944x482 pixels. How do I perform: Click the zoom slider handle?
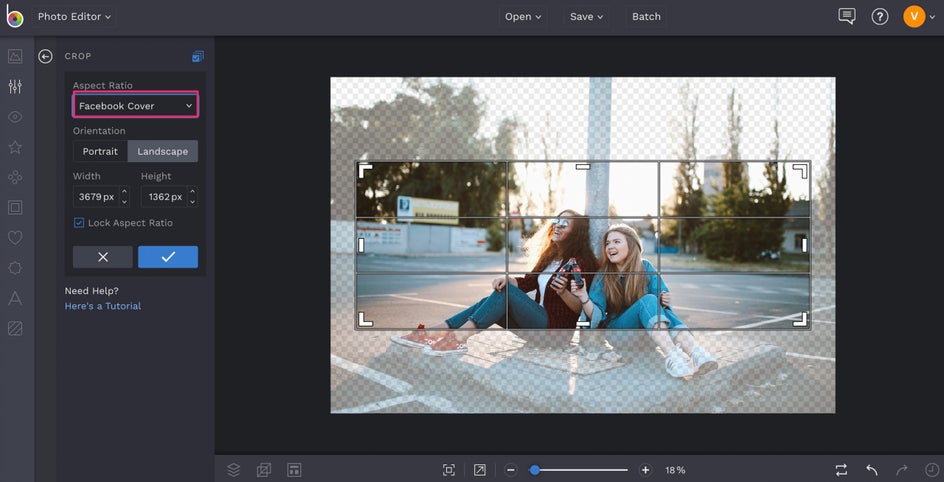(535, 470)
